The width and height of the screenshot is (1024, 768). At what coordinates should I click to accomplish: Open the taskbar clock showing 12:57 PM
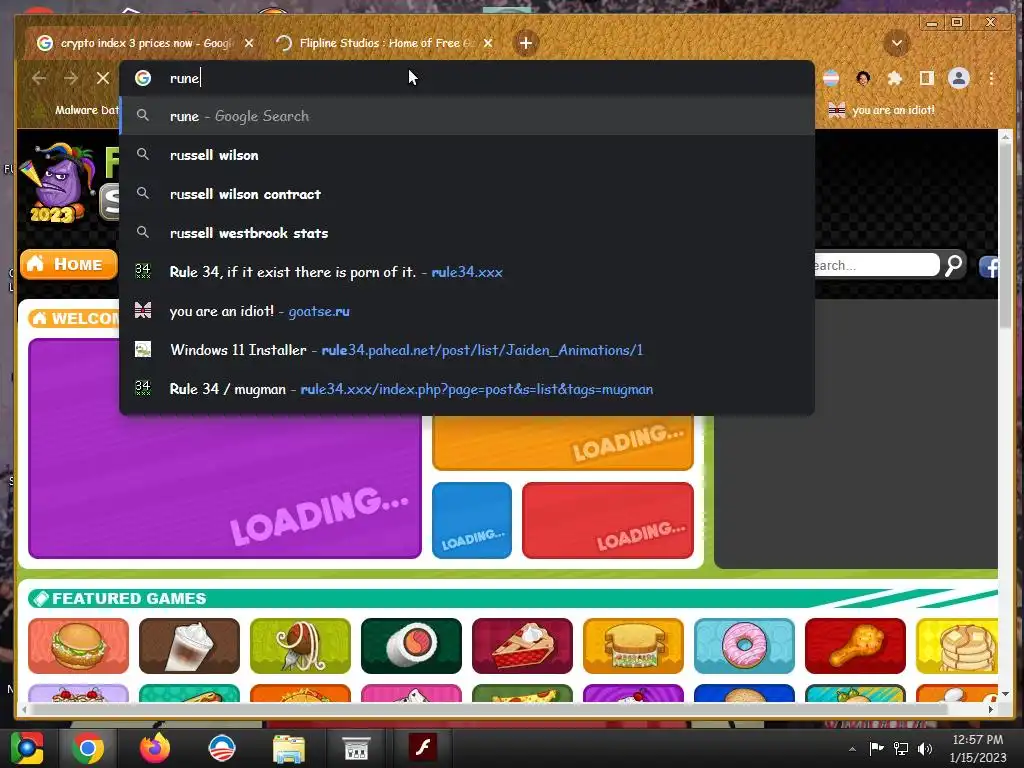(x=978, y=748)
